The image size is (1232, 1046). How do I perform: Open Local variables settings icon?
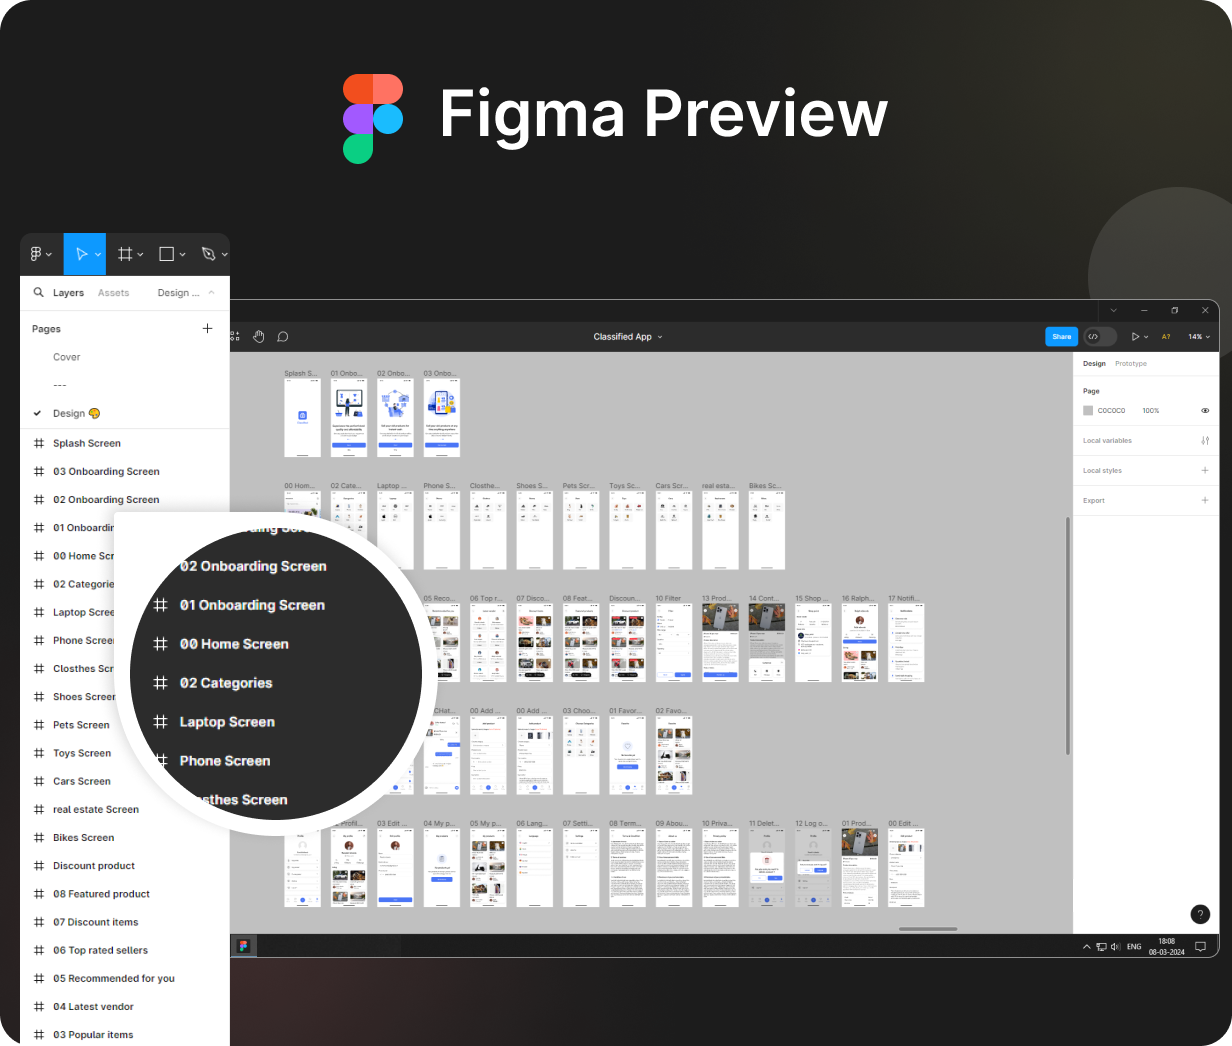pos(1204,441)
